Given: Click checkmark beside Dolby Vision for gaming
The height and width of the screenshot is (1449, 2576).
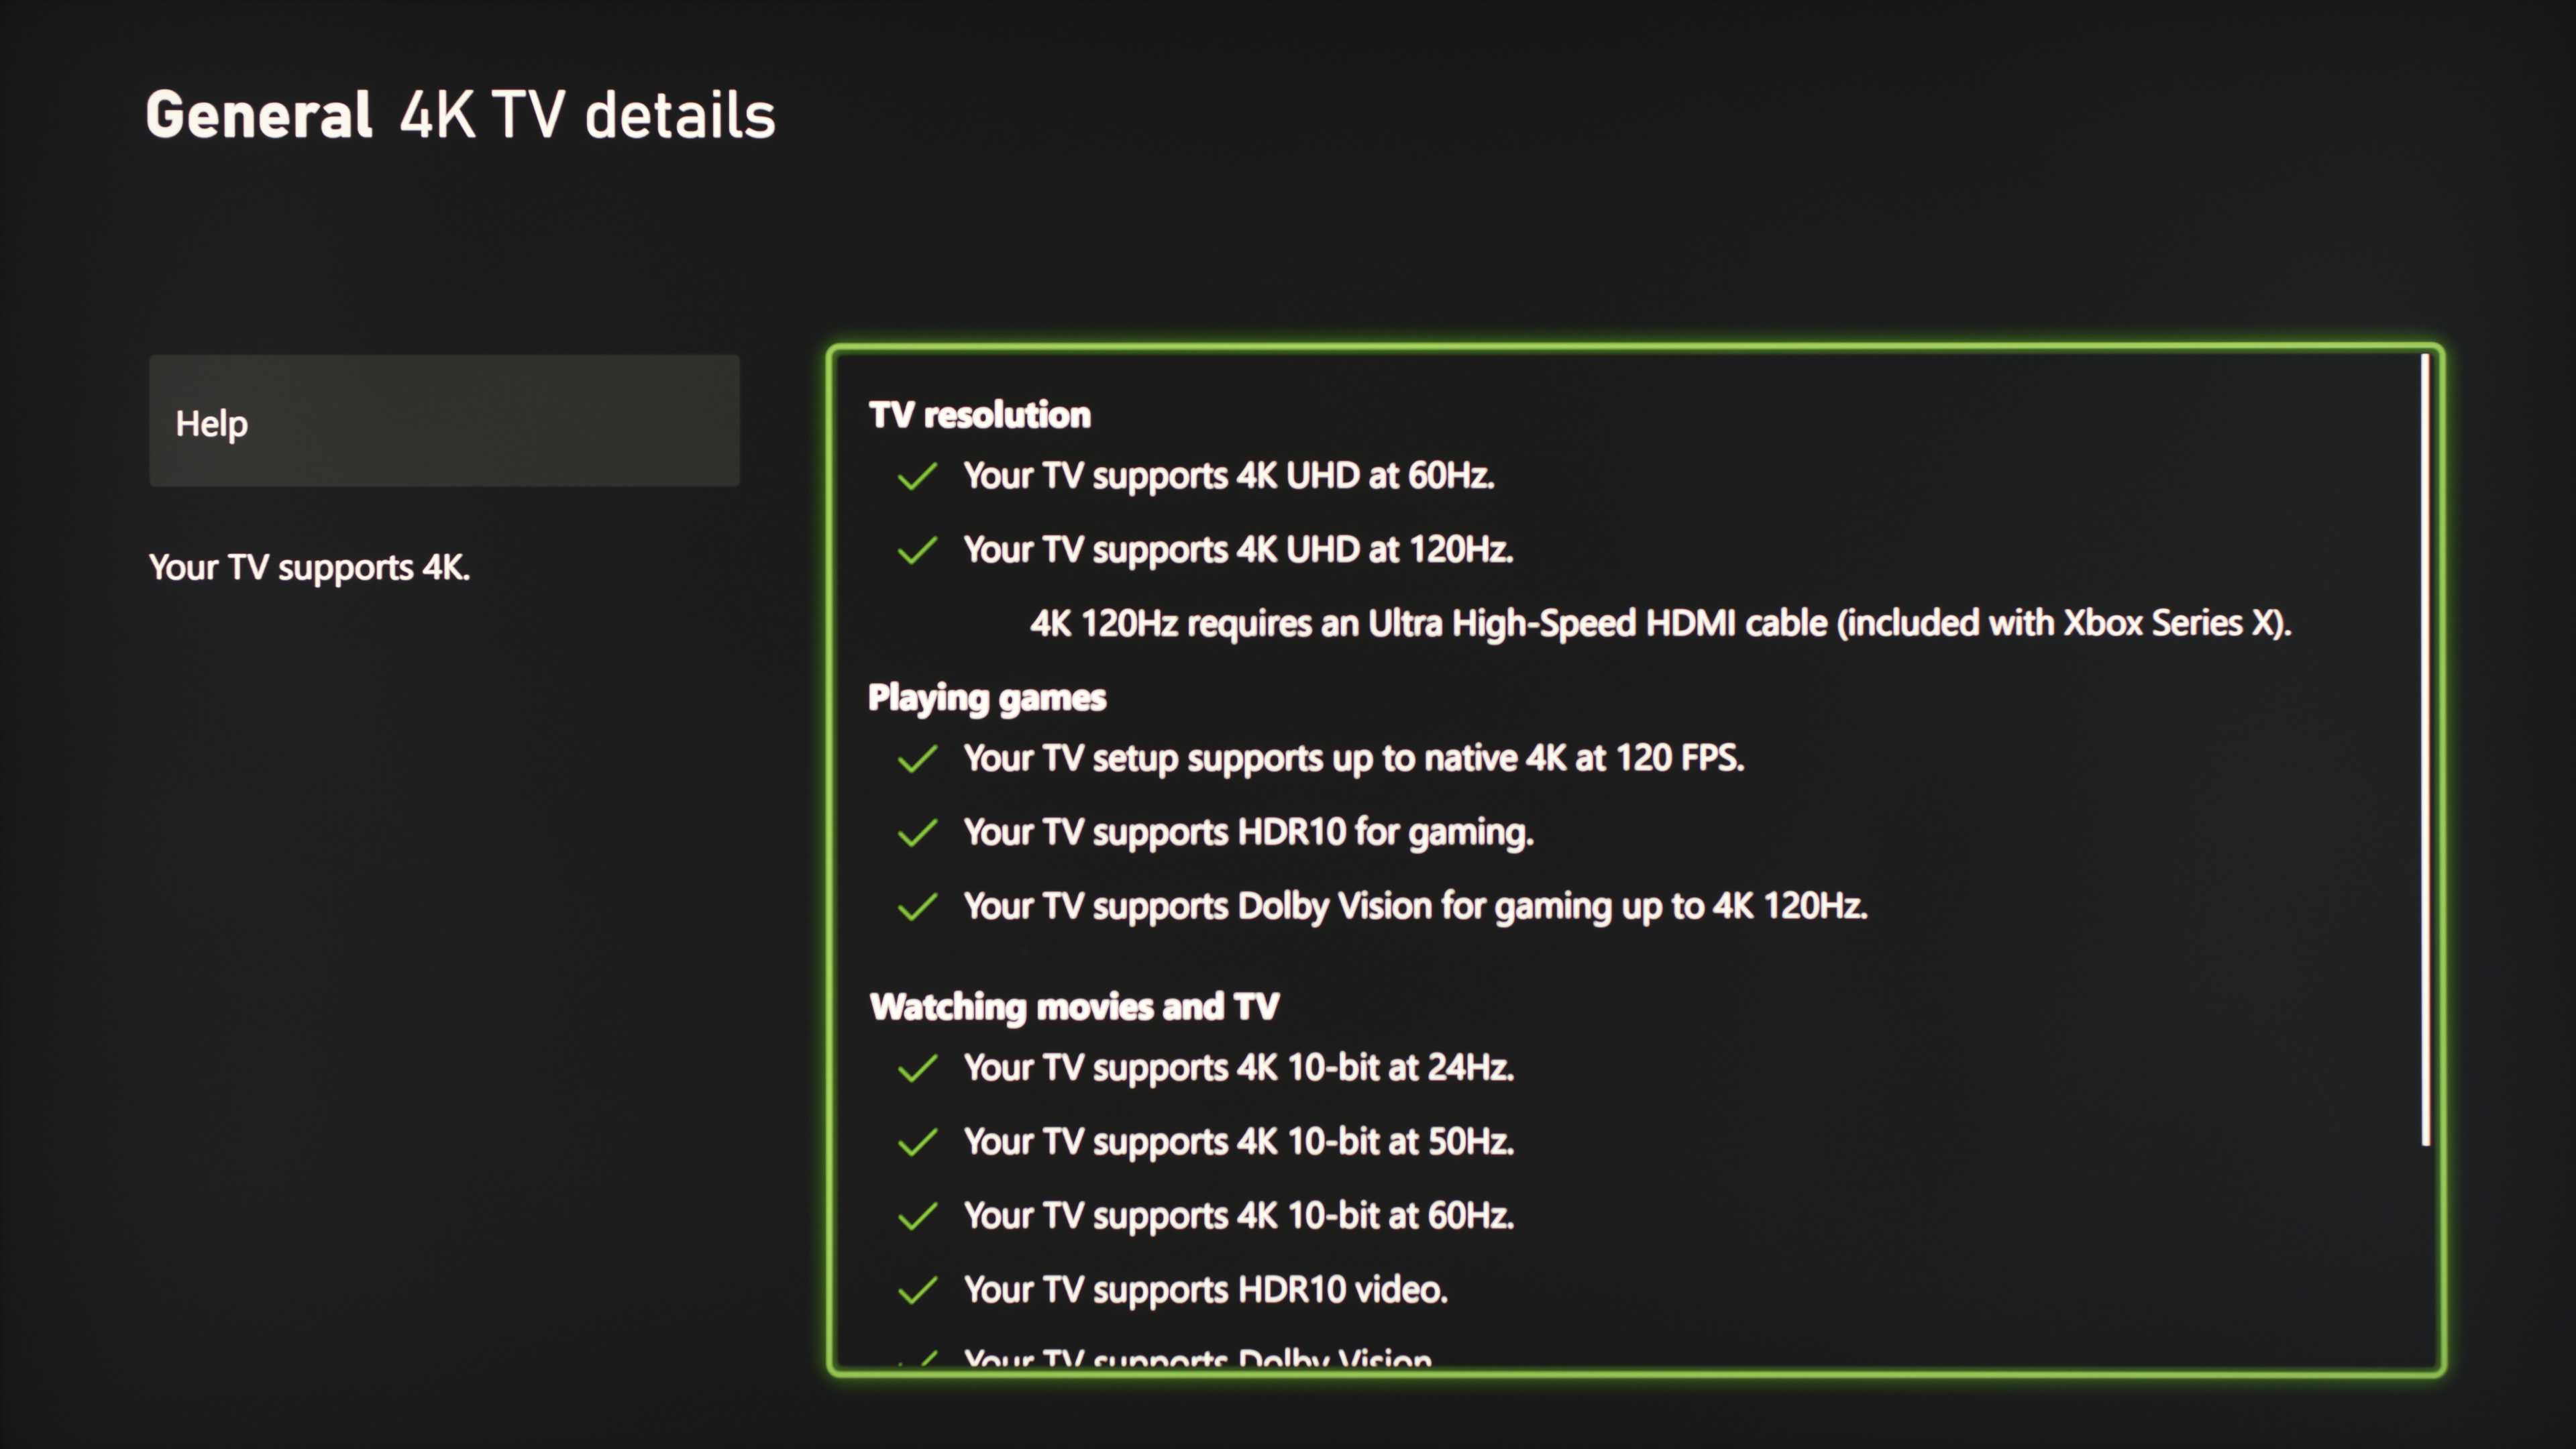Looking at the screenshot, I should coord(917,907).
